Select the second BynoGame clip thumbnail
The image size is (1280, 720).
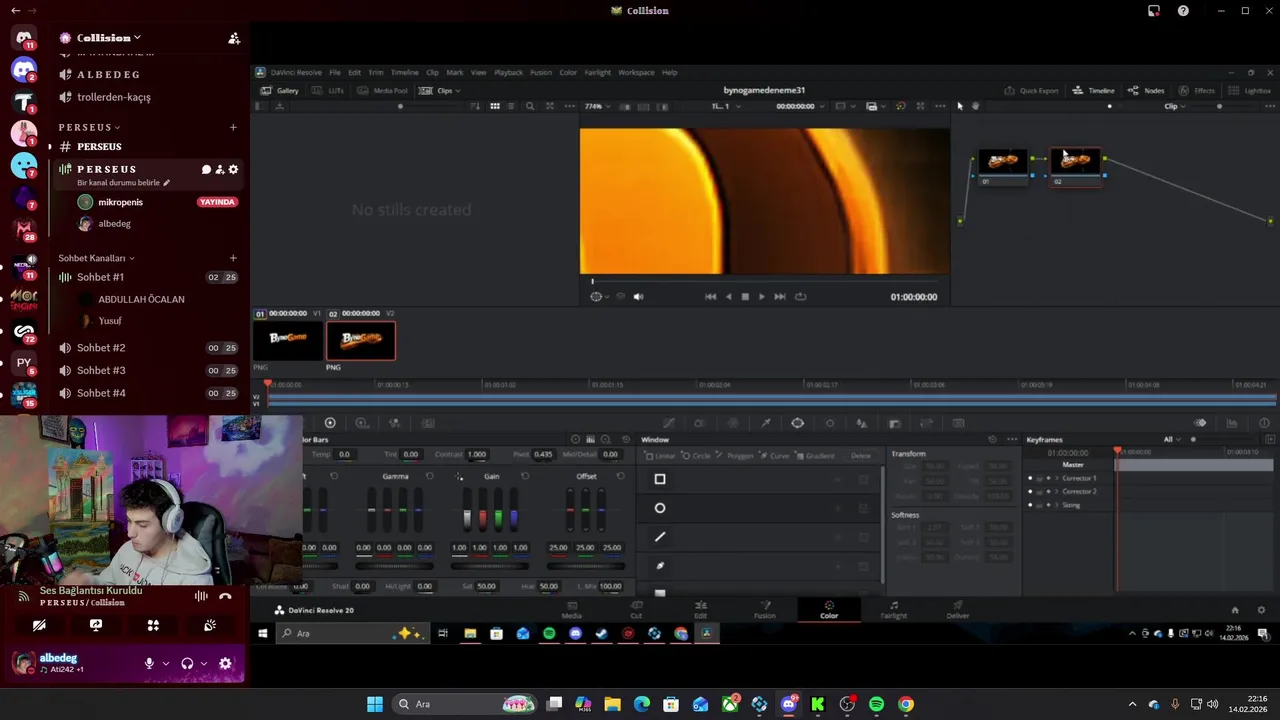coord(361,340)
